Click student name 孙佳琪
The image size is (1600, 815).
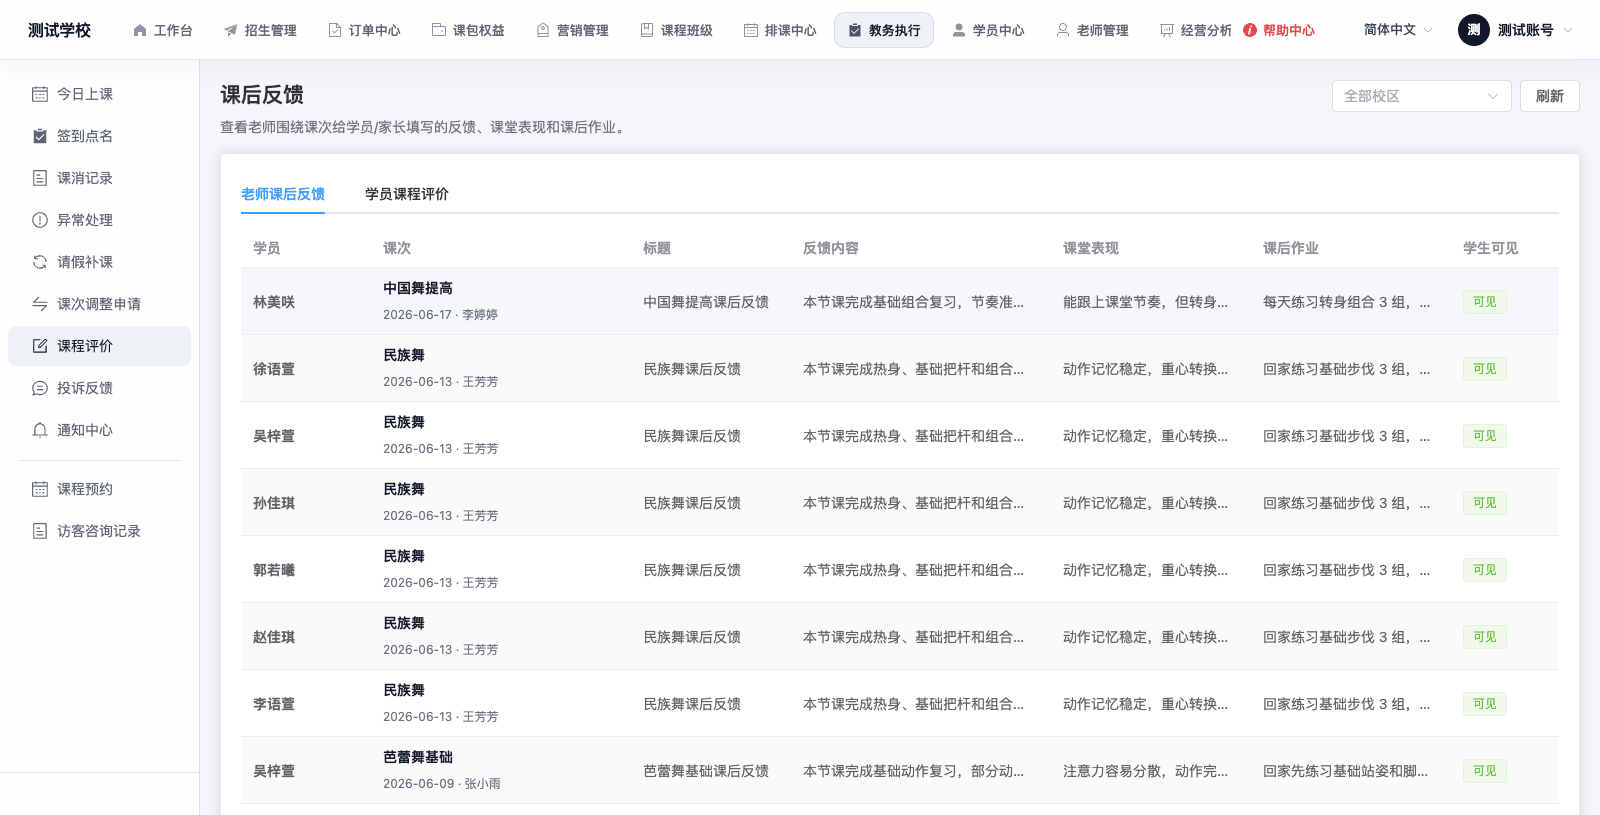click(274, 503)
